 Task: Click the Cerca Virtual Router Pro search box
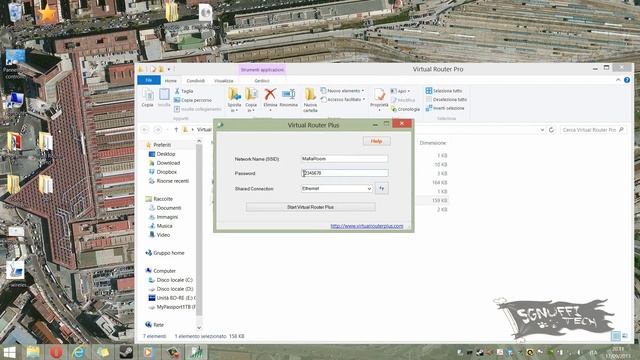(x=593, y=130)
